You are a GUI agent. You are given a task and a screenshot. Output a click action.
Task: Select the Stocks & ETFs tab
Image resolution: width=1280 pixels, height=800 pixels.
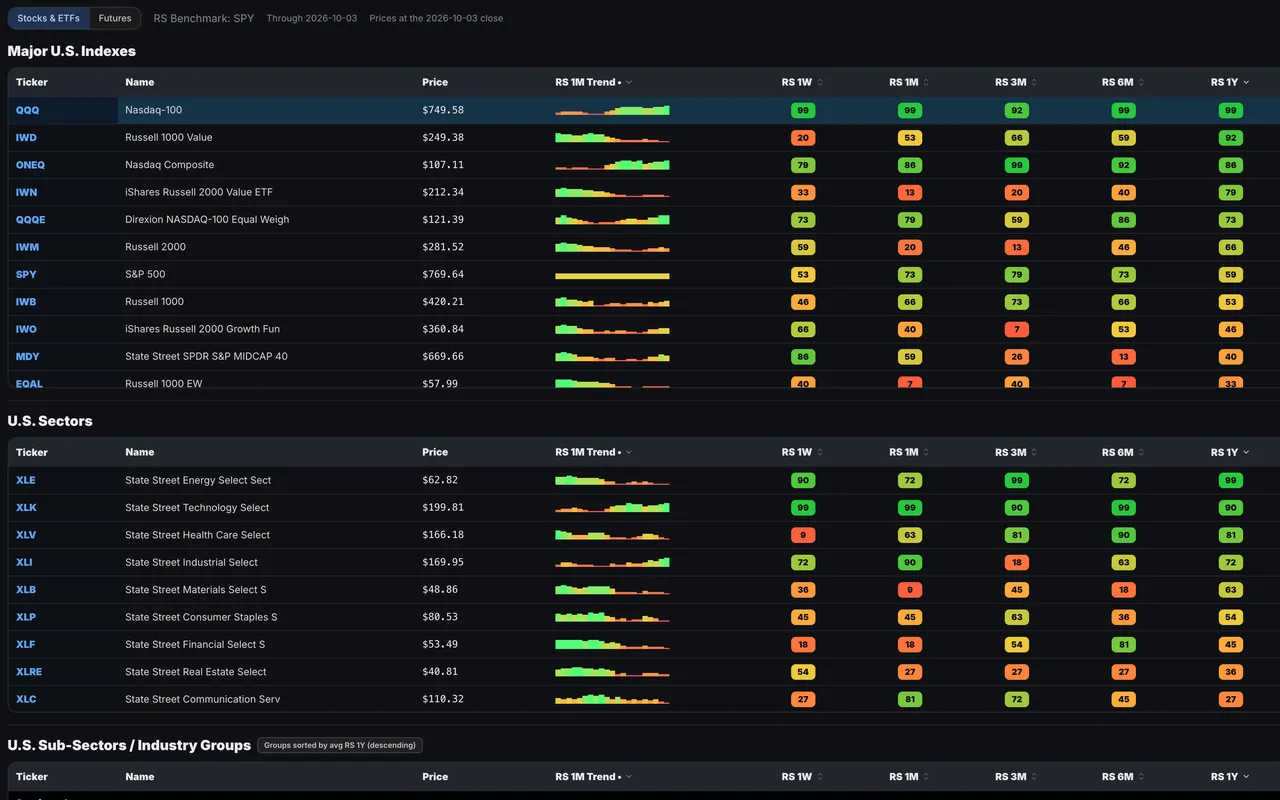(48, 18)
